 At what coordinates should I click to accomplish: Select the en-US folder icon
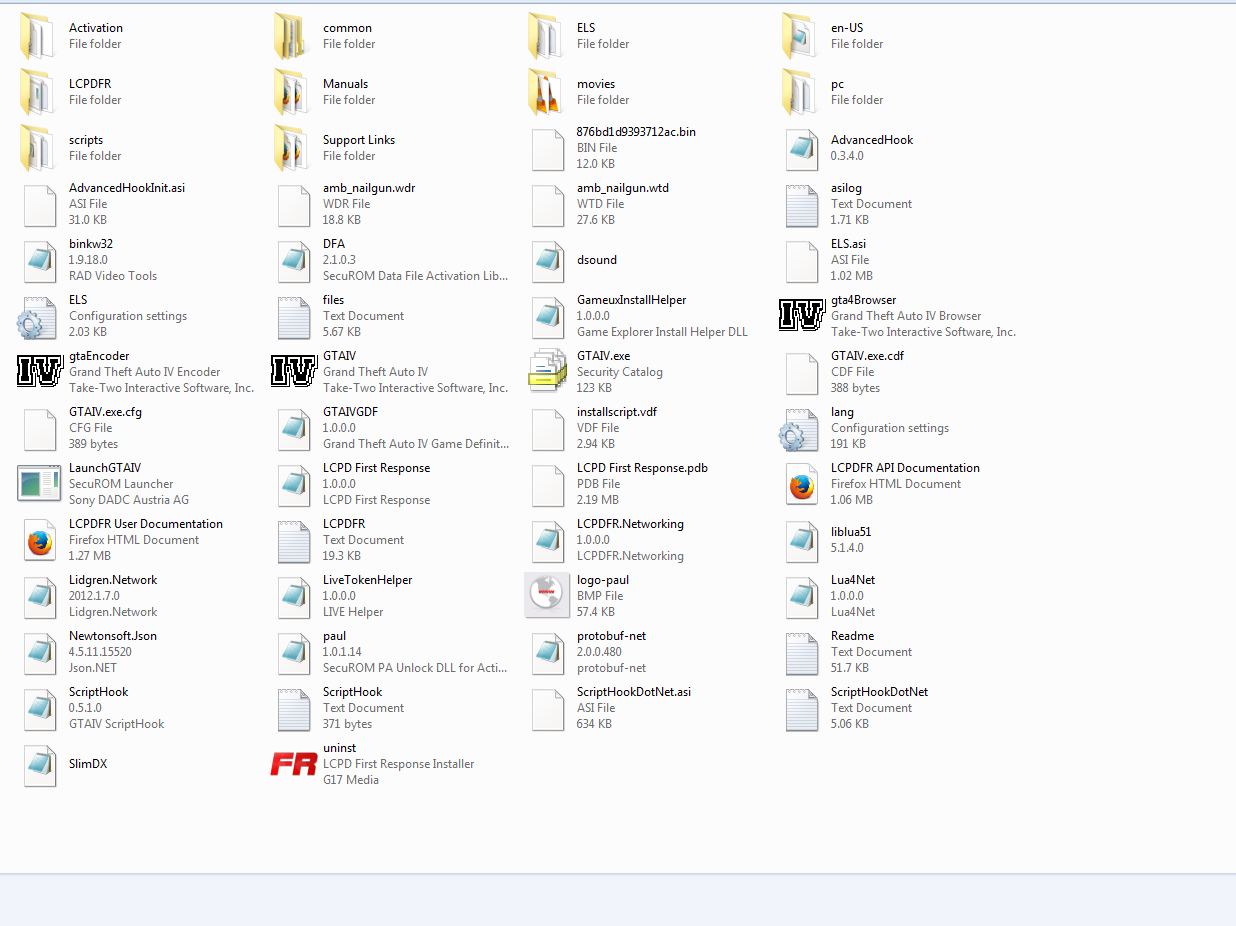click(800, 36)
